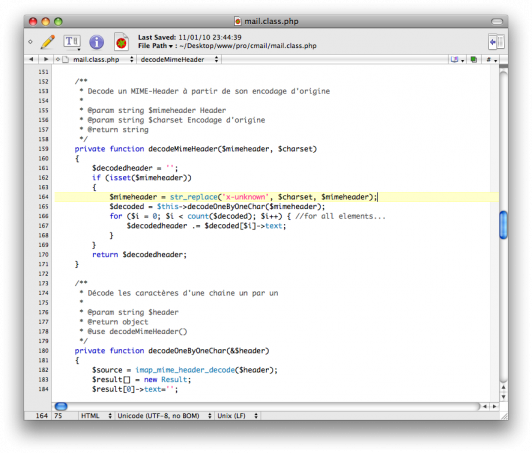This screenshot has width=532, height=453.
Task: Click gutter line number 170
Action: (x=43, y=254)
